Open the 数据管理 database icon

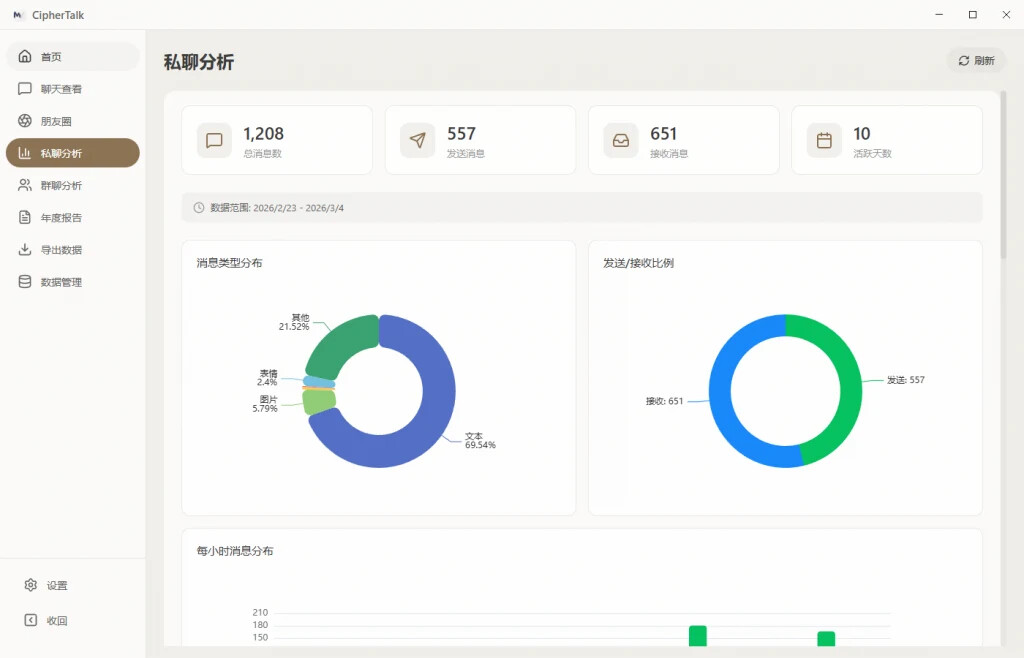[x=25, y=281]
